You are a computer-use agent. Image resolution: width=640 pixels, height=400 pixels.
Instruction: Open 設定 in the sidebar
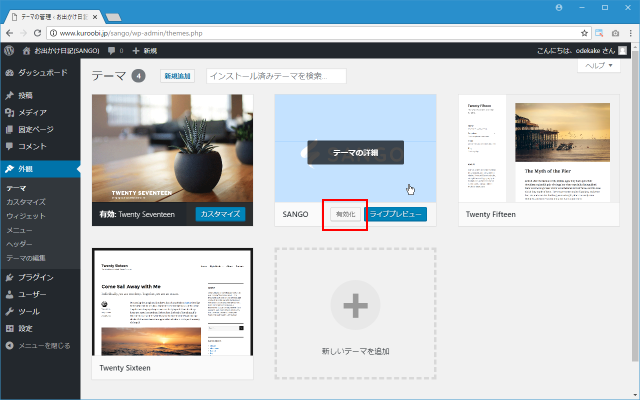40,329
